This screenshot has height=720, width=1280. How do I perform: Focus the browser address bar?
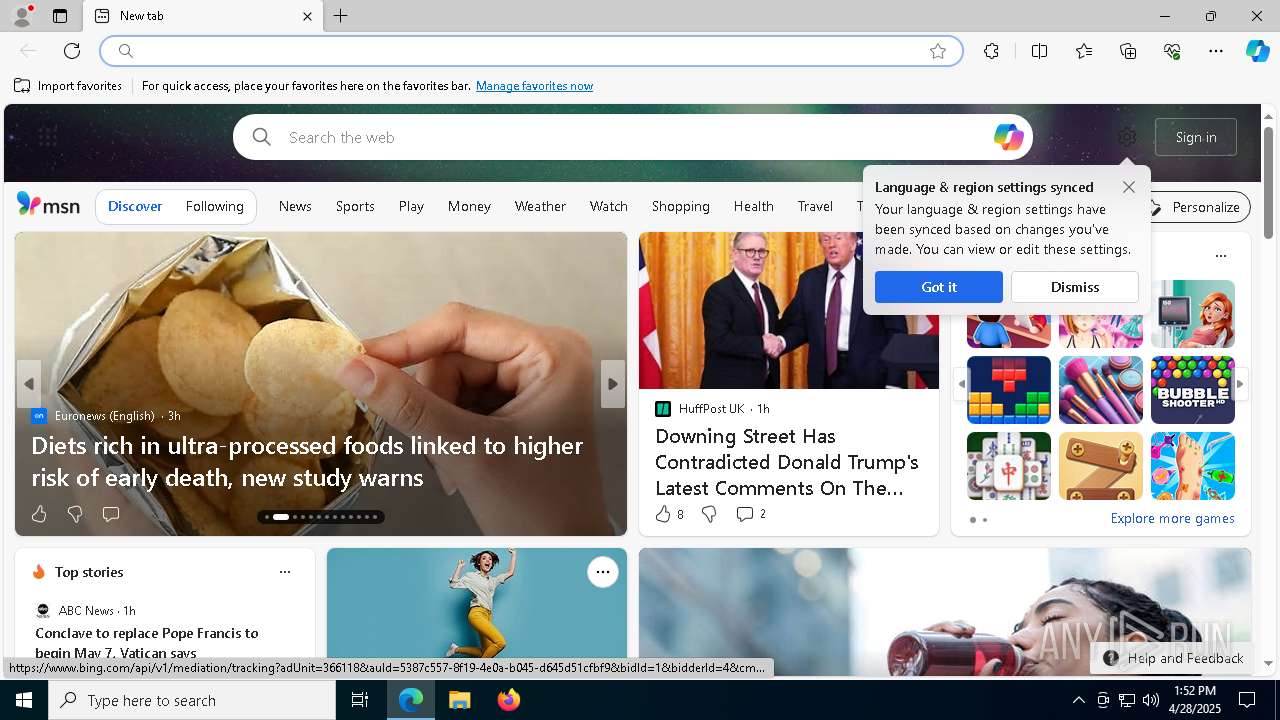(531, 51)
